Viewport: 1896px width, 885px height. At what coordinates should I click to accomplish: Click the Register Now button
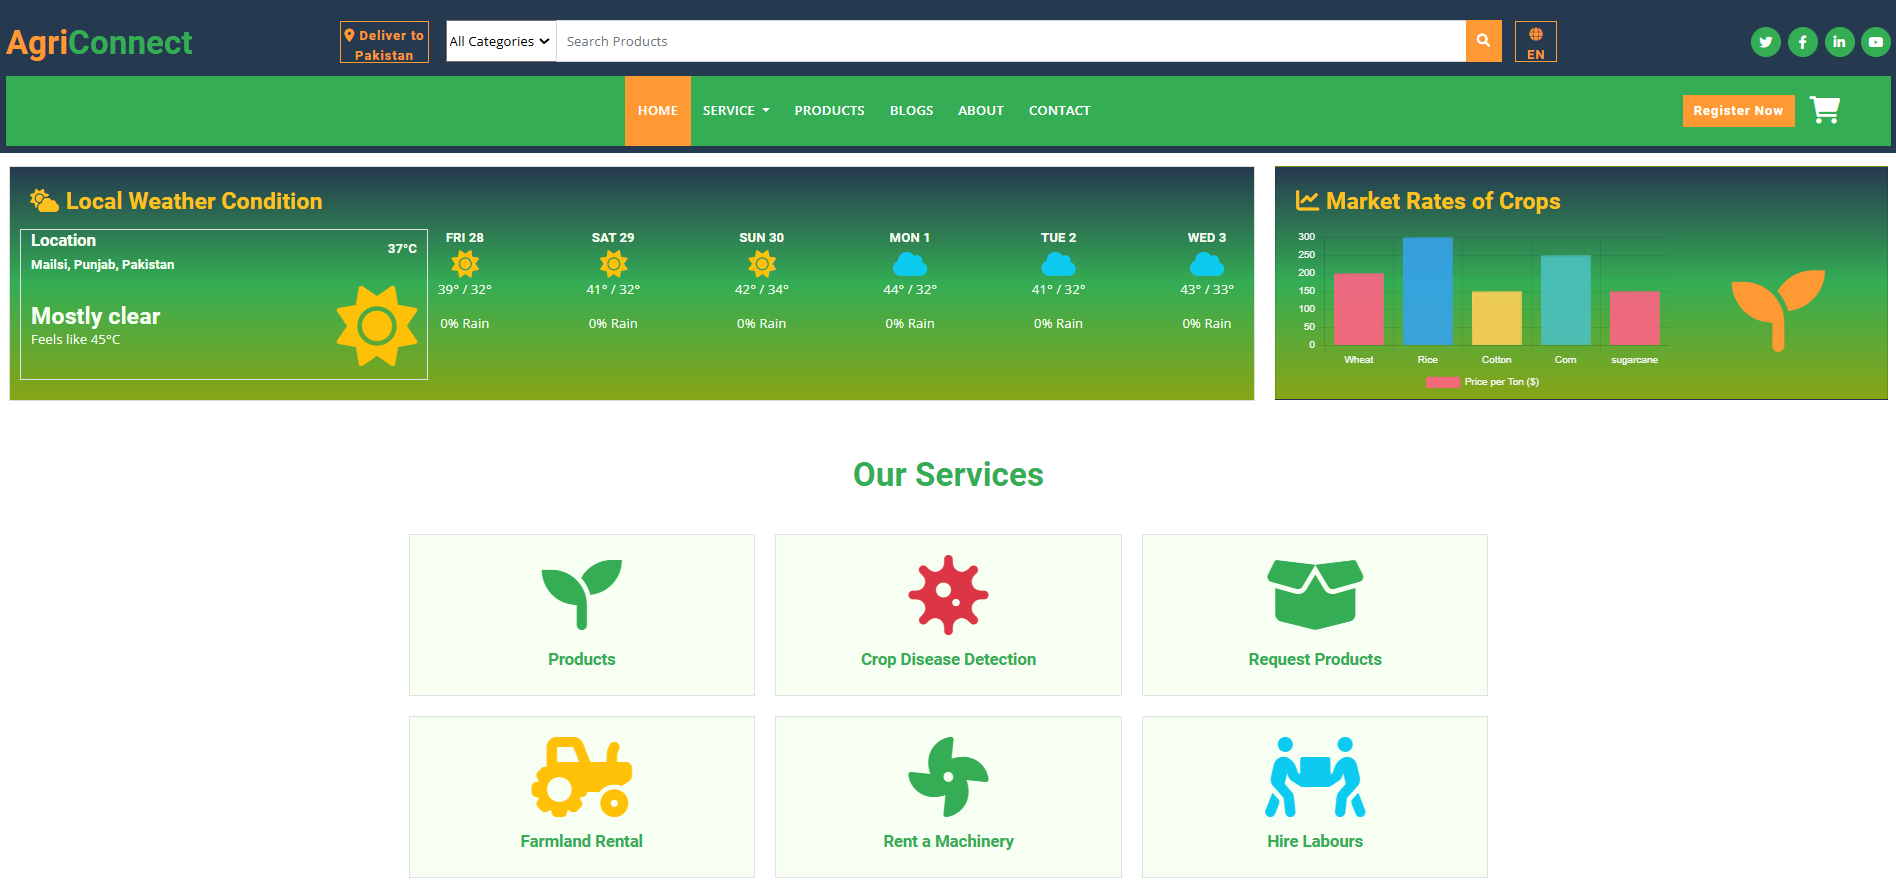pos(1737,111)
